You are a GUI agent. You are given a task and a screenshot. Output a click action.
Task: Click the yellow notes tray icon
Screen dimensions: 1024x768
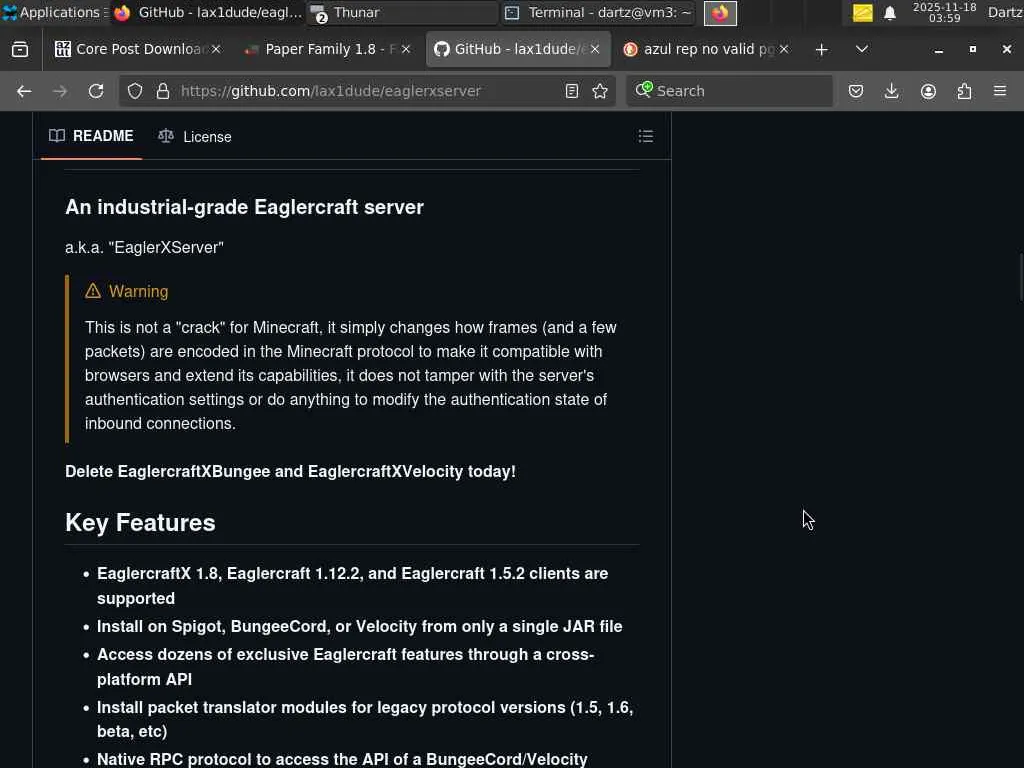(x=863, y=13)
